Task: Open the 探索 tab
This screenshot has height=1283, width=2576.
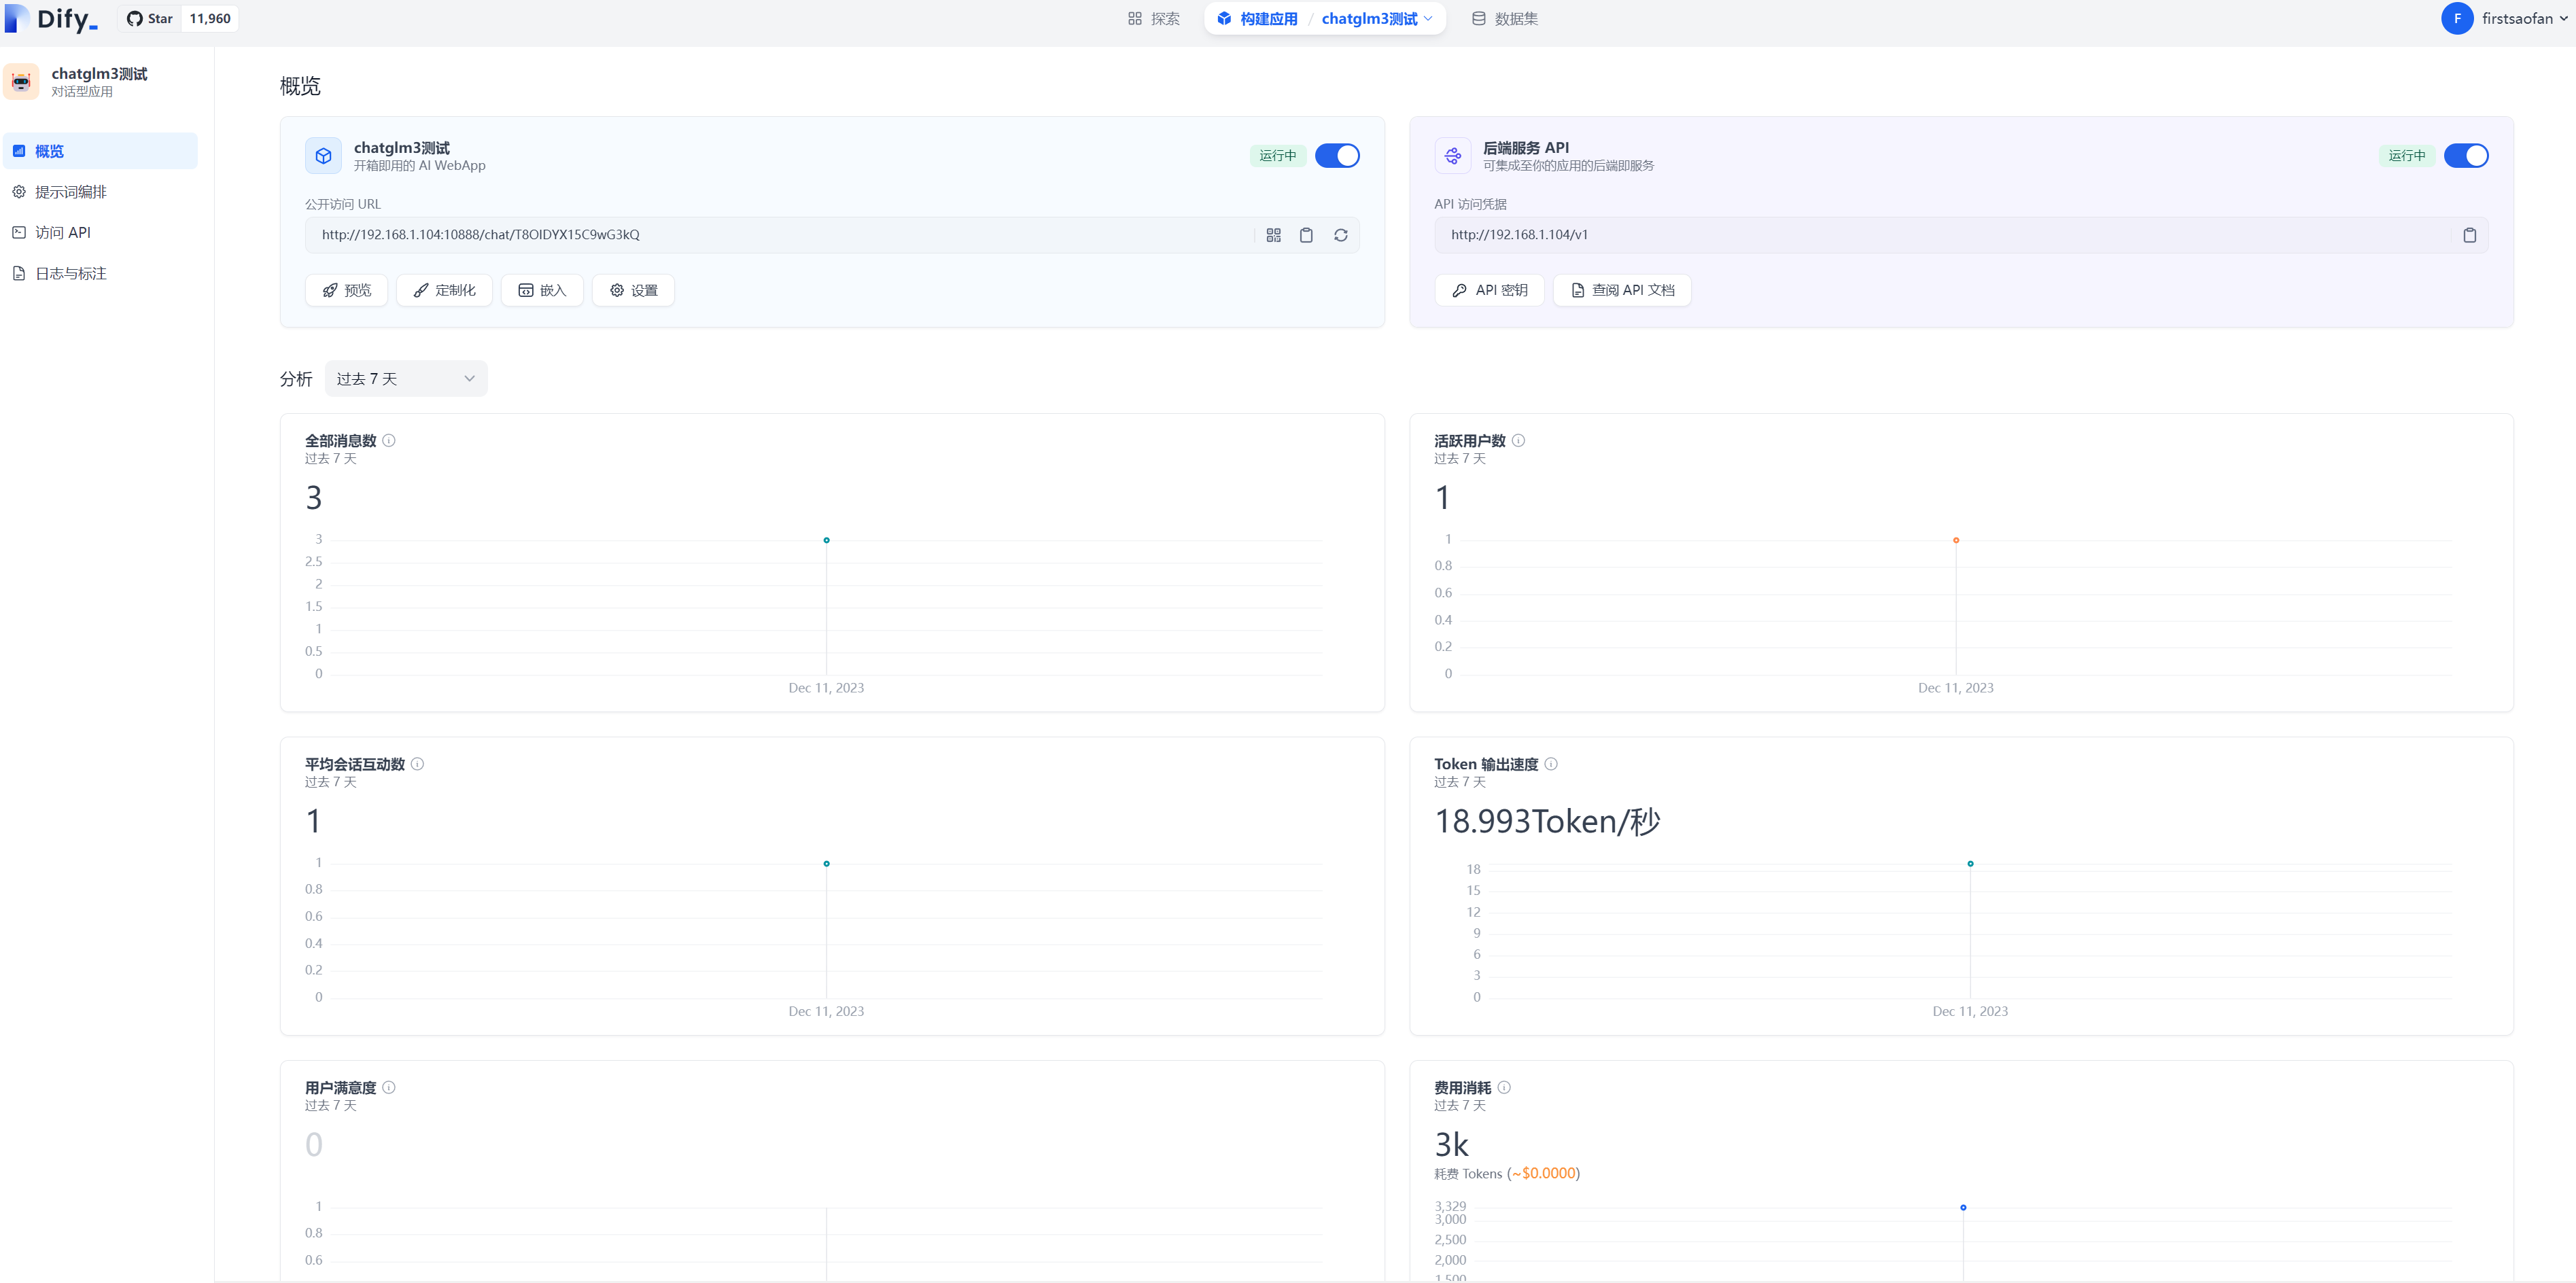Action: 1153,19
